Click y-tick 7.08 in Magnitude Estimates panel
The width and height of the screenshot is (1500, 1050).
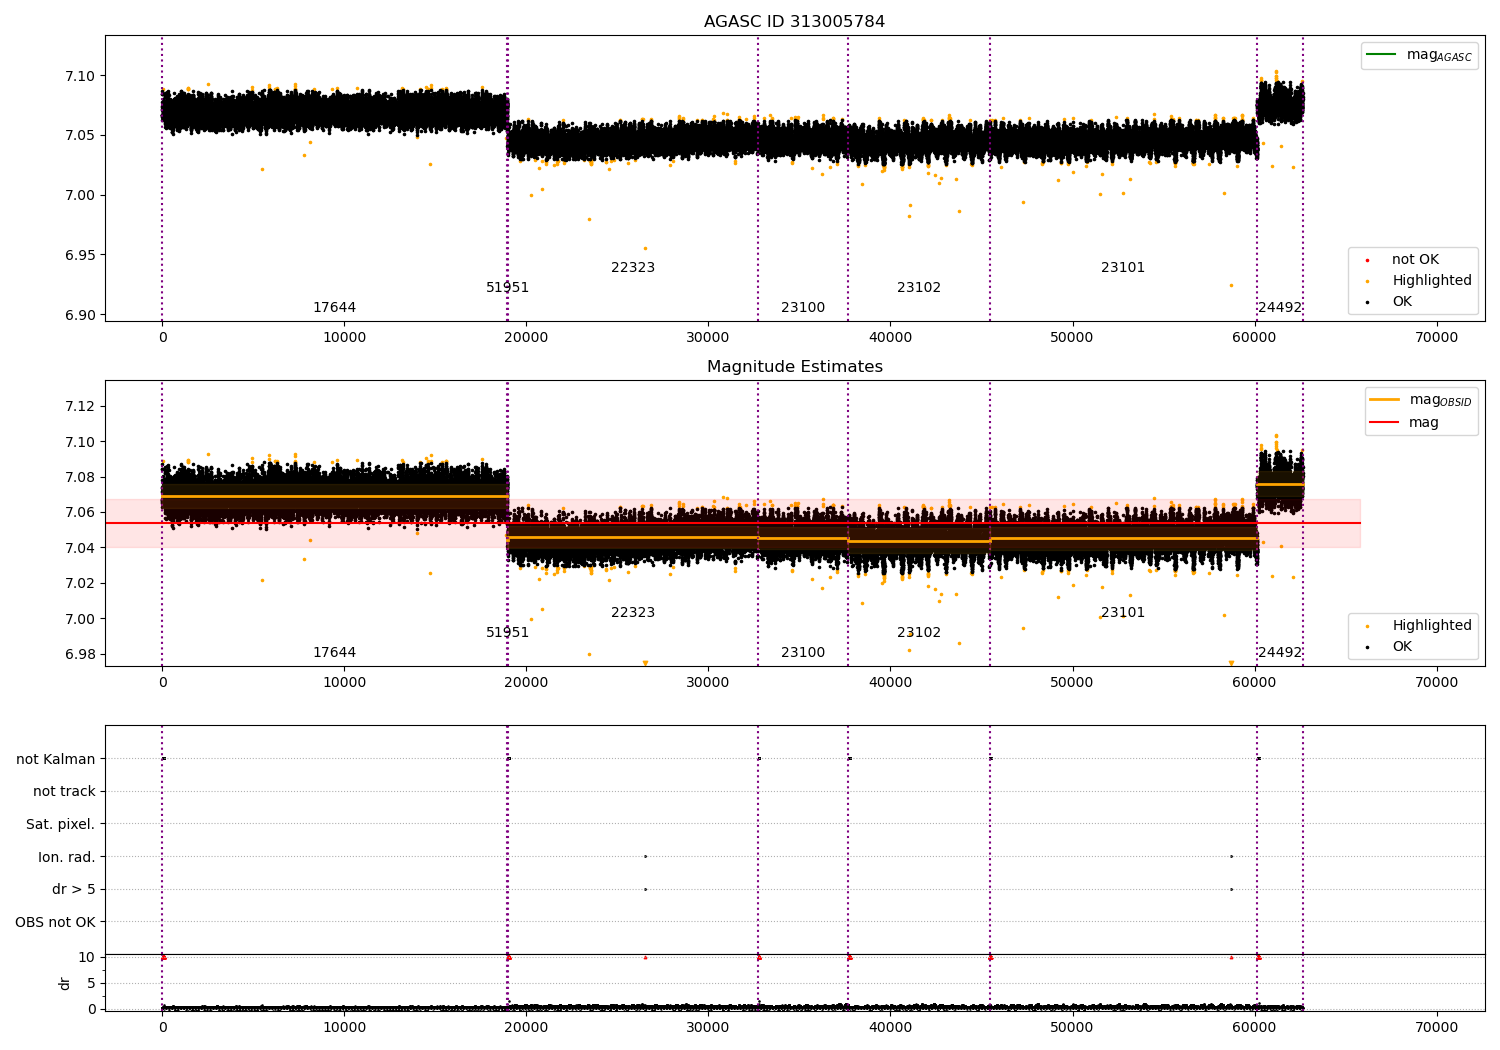coord(81,478)
